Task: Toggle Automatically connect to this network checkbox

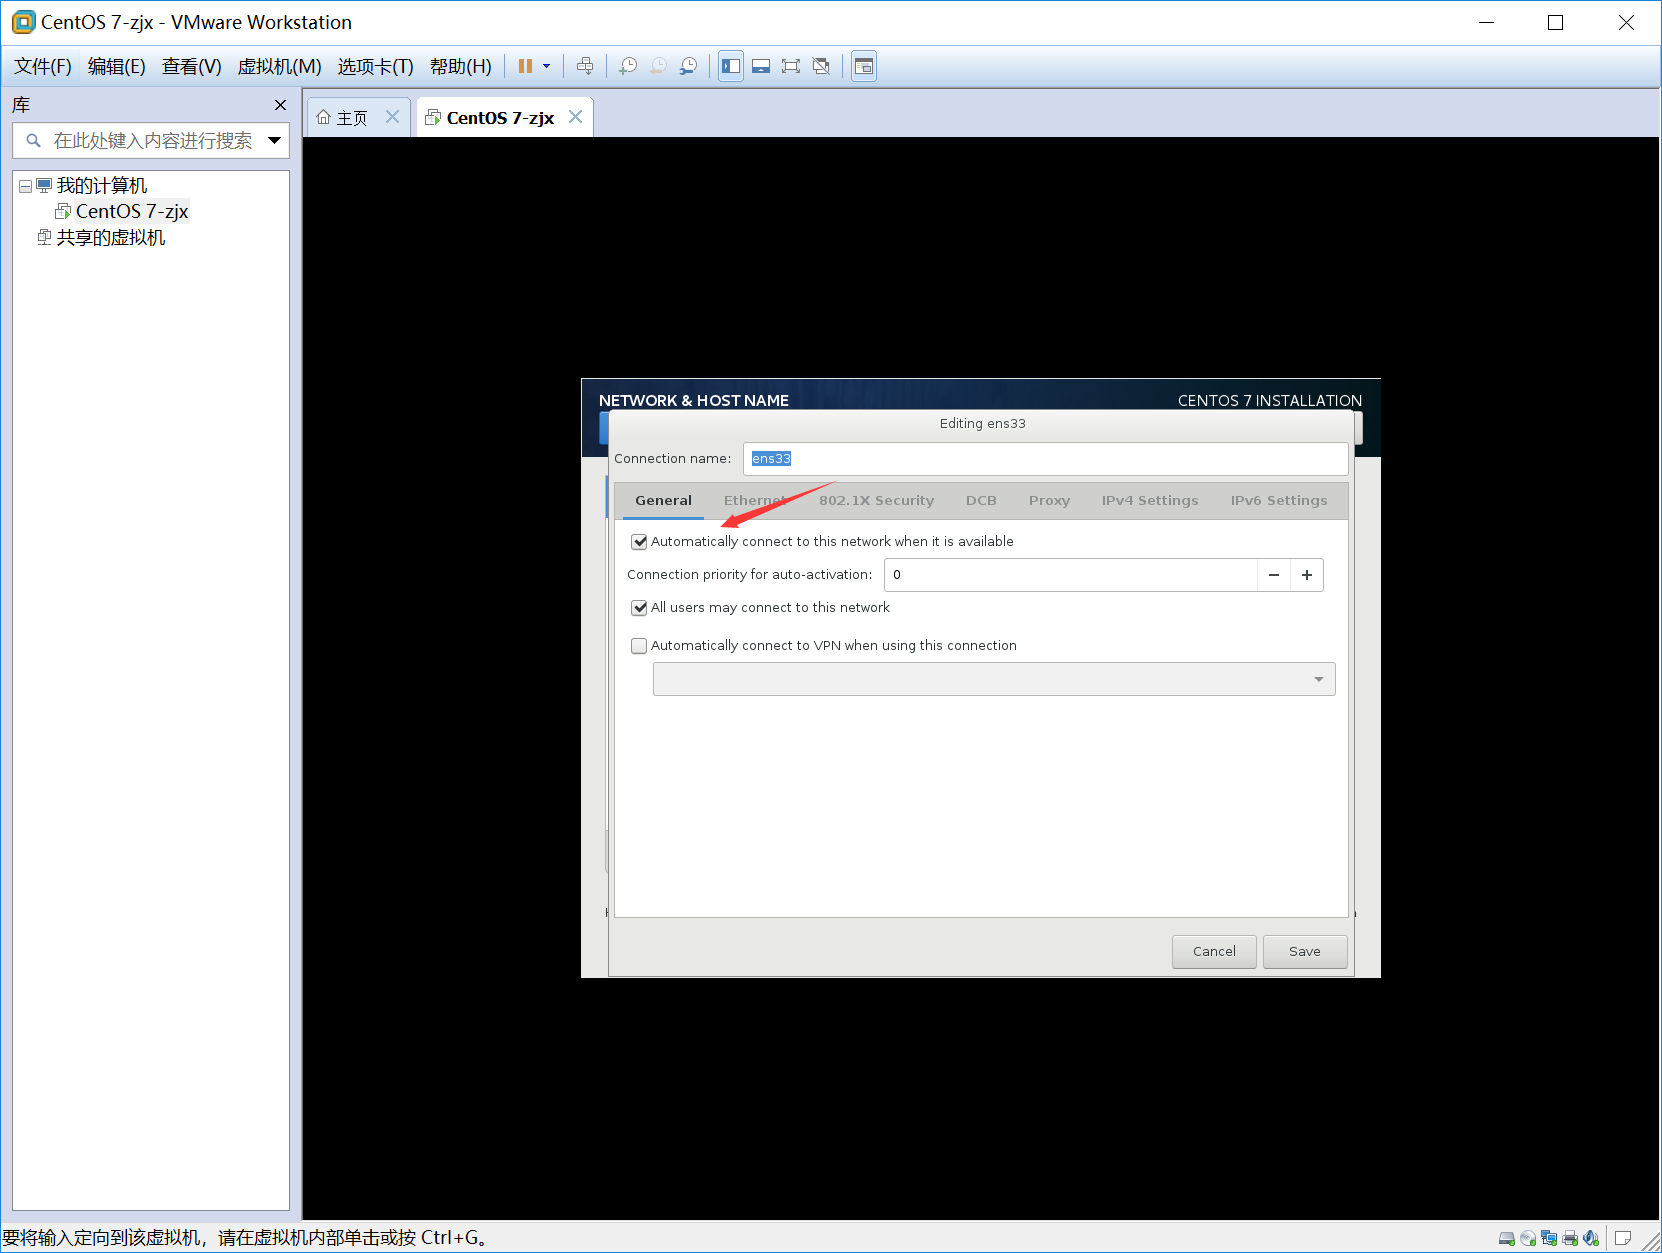Action: click(639, 542)
